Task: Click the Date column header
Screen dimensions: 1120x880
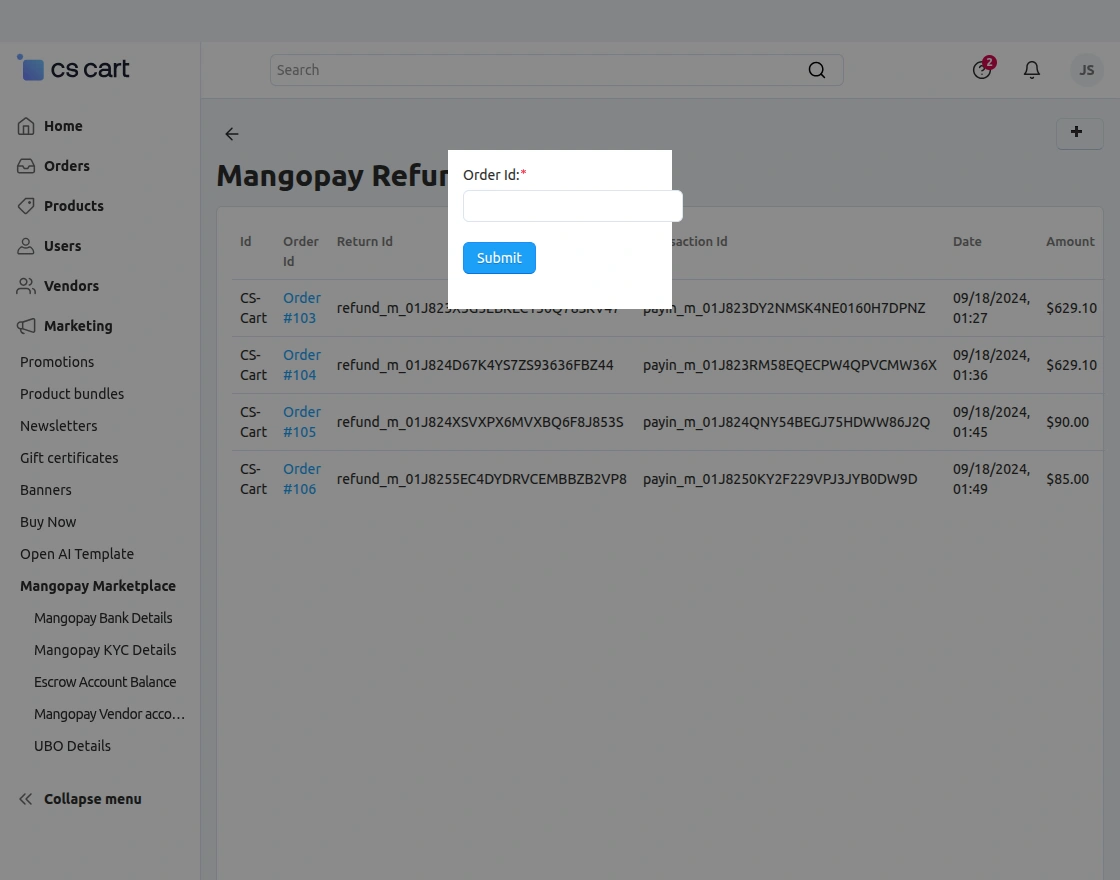Action: pos(967,241)
